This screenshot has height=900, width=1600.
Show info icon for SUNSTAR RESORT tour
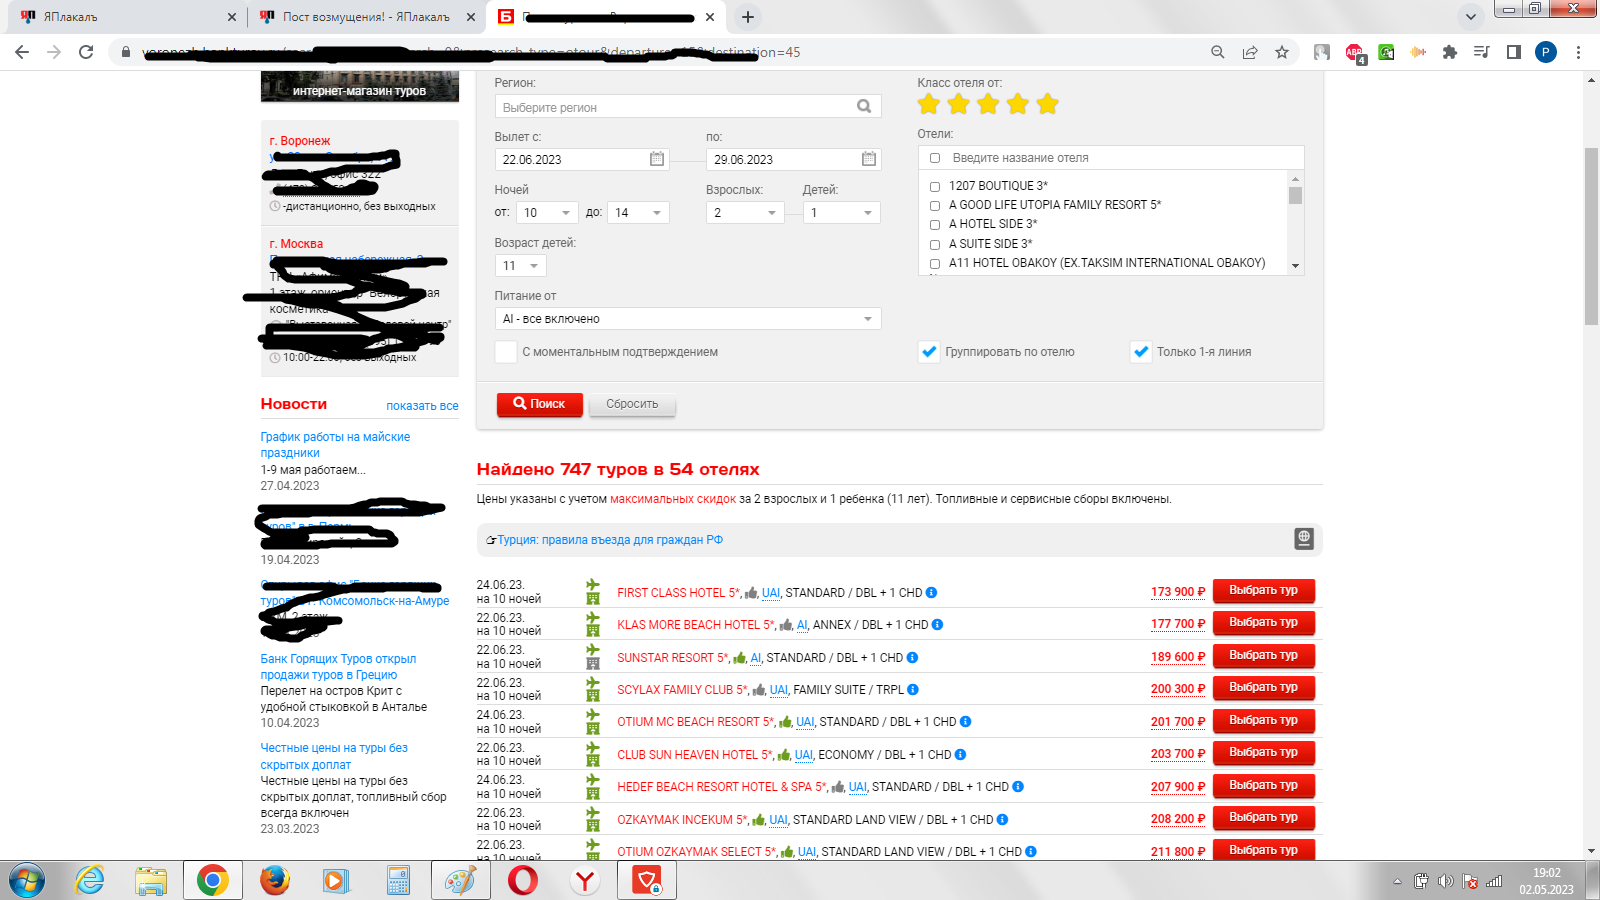(912, 658)
